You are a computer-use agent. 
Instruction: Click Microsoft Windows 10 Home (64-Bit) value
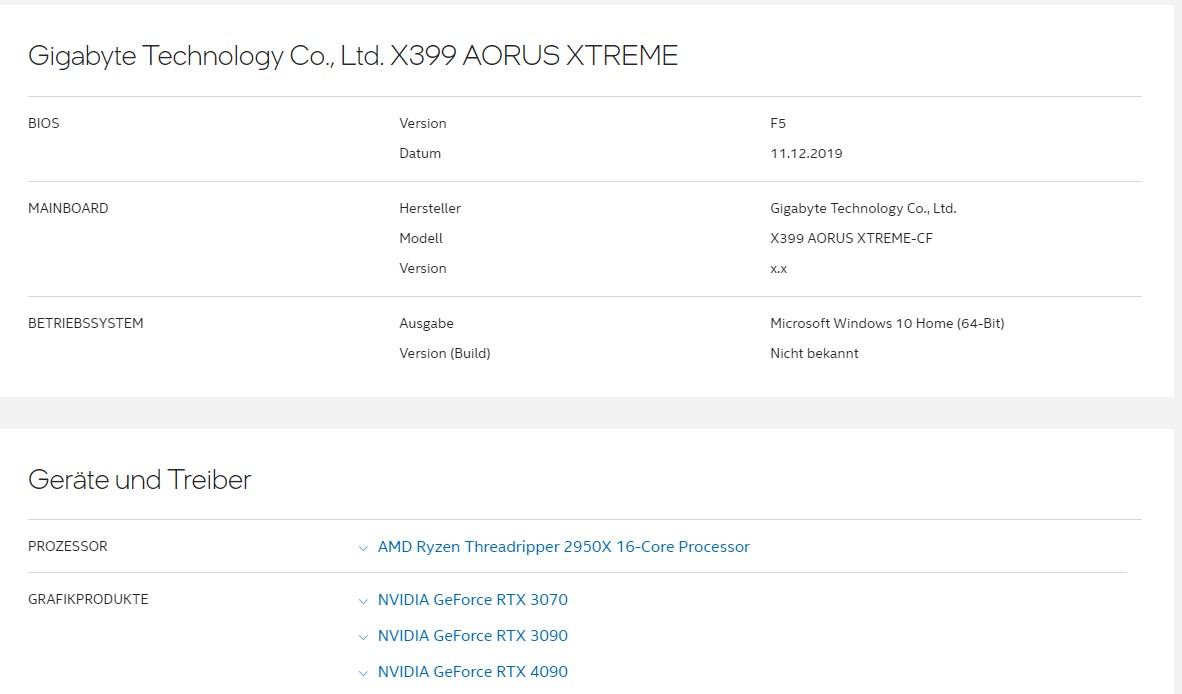click(887, 324)
